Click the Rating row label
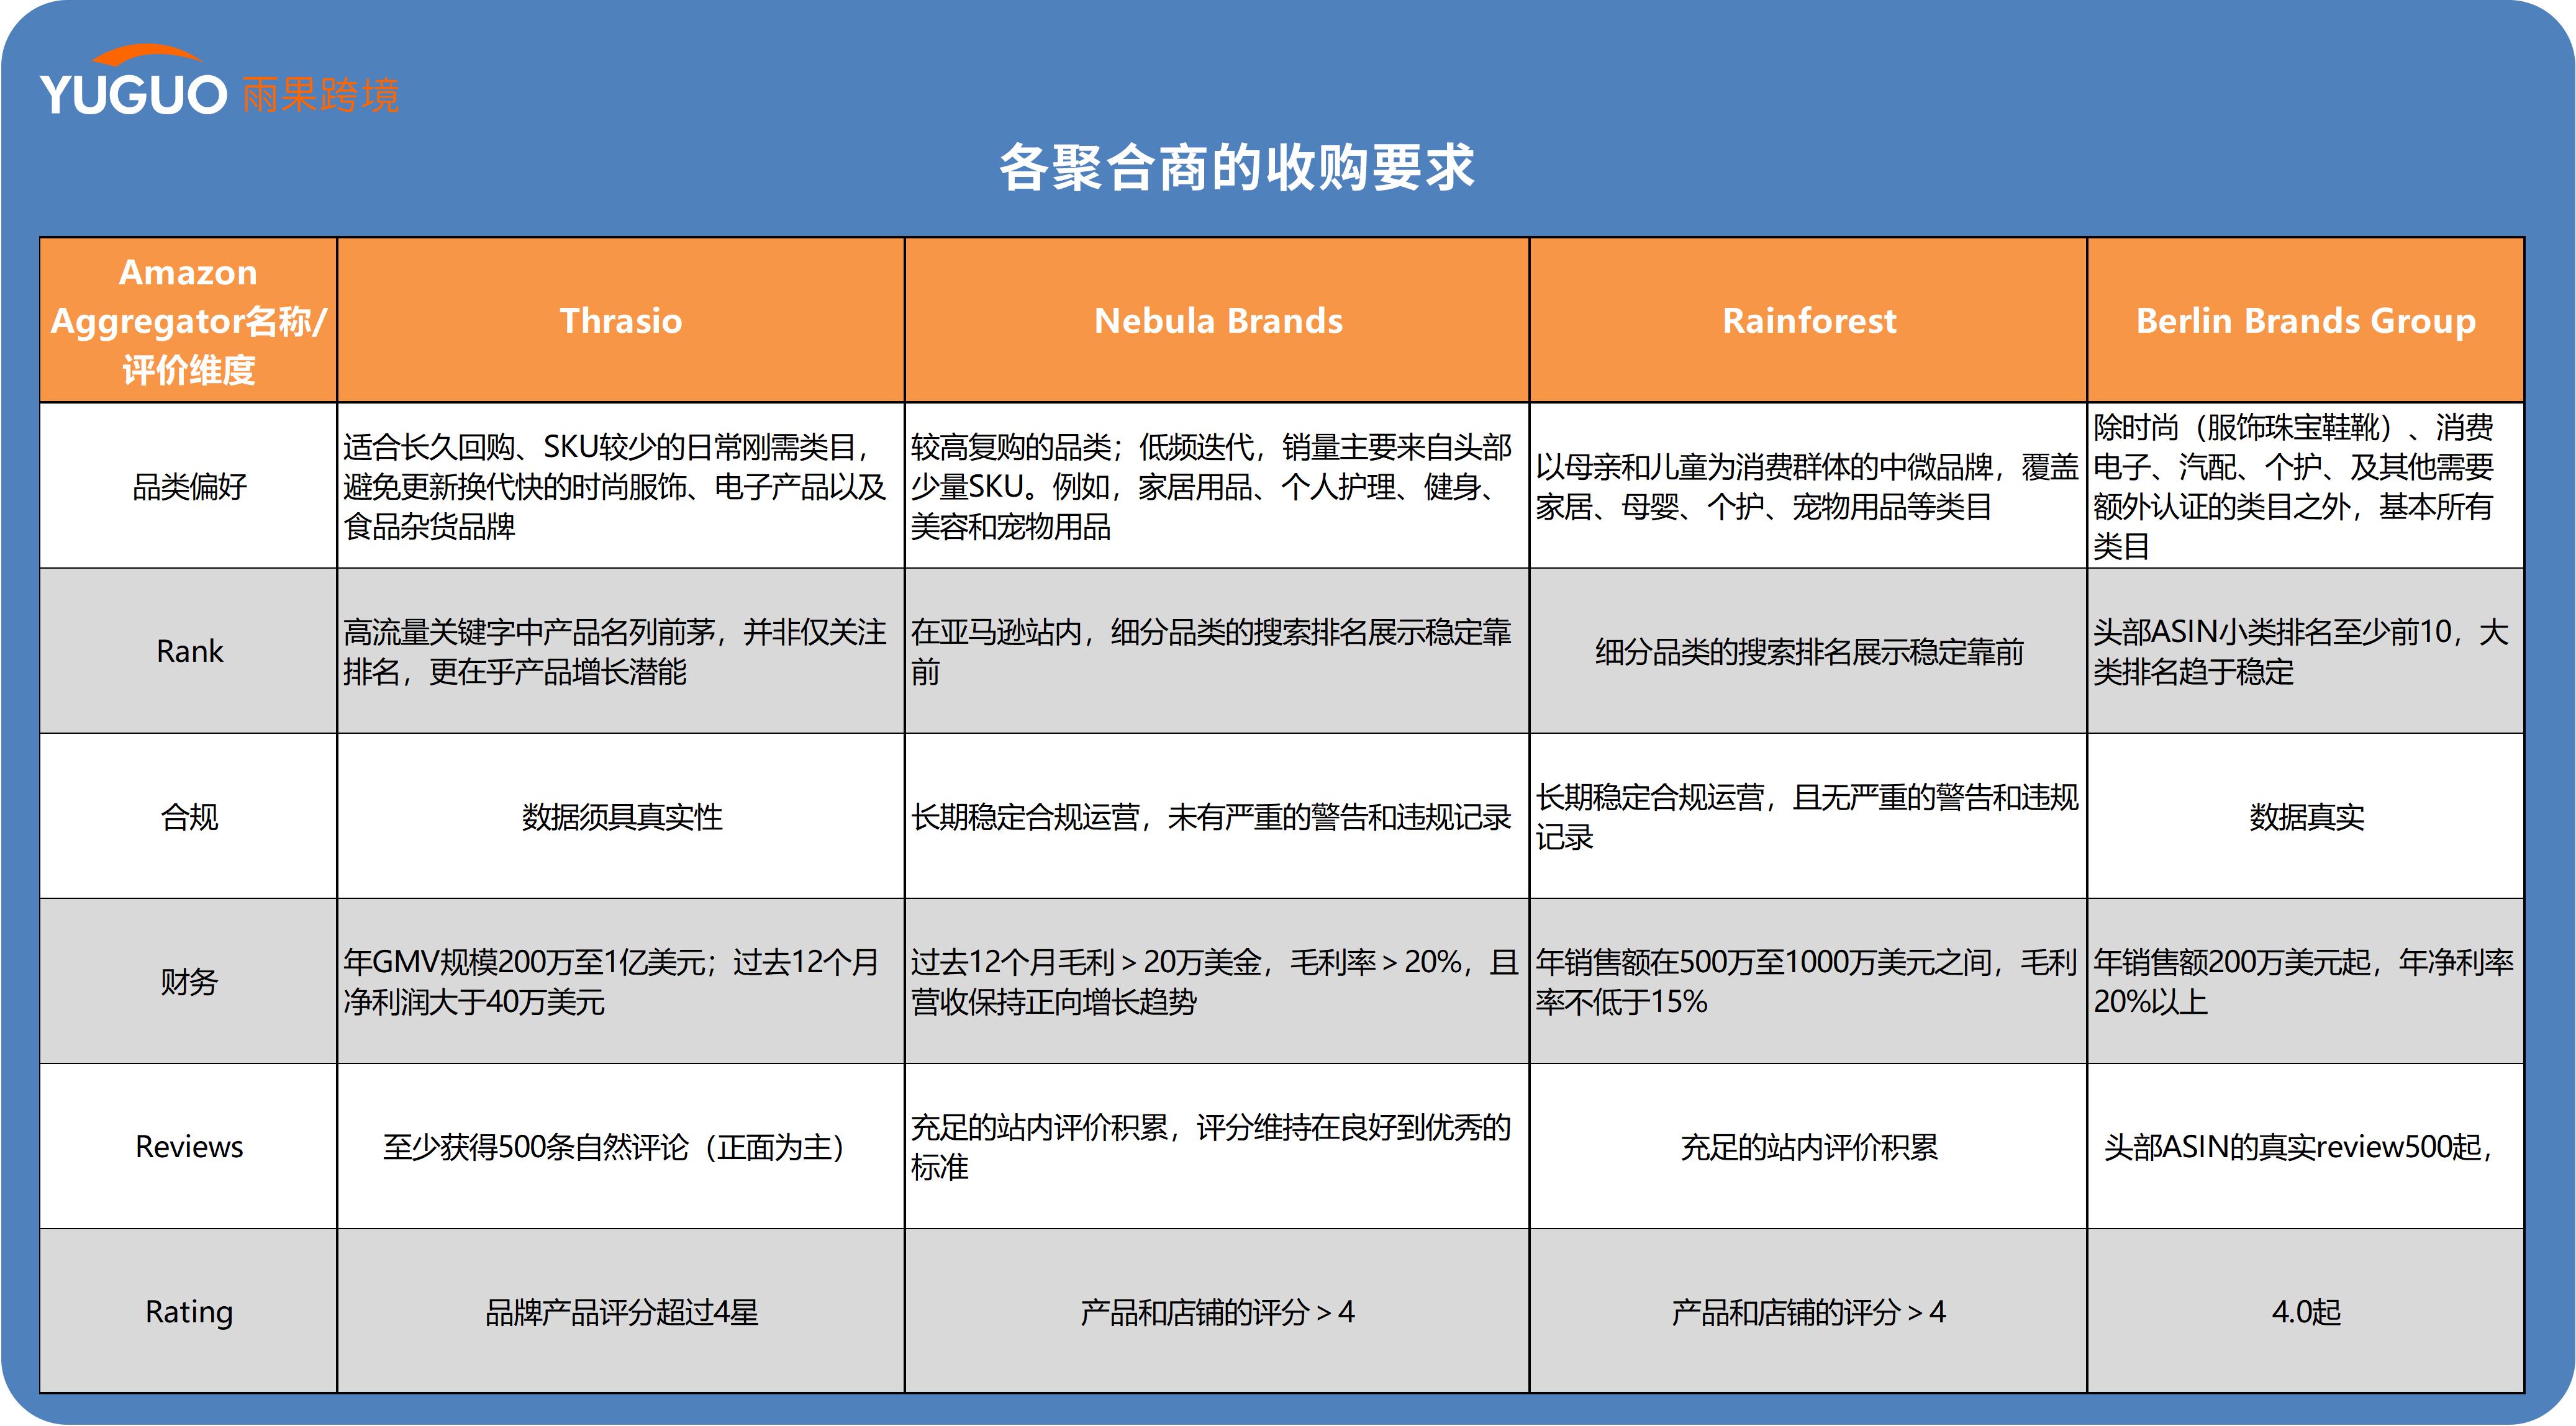This screenshot has height=1426, width=2576. click(x=188, y=1311)
